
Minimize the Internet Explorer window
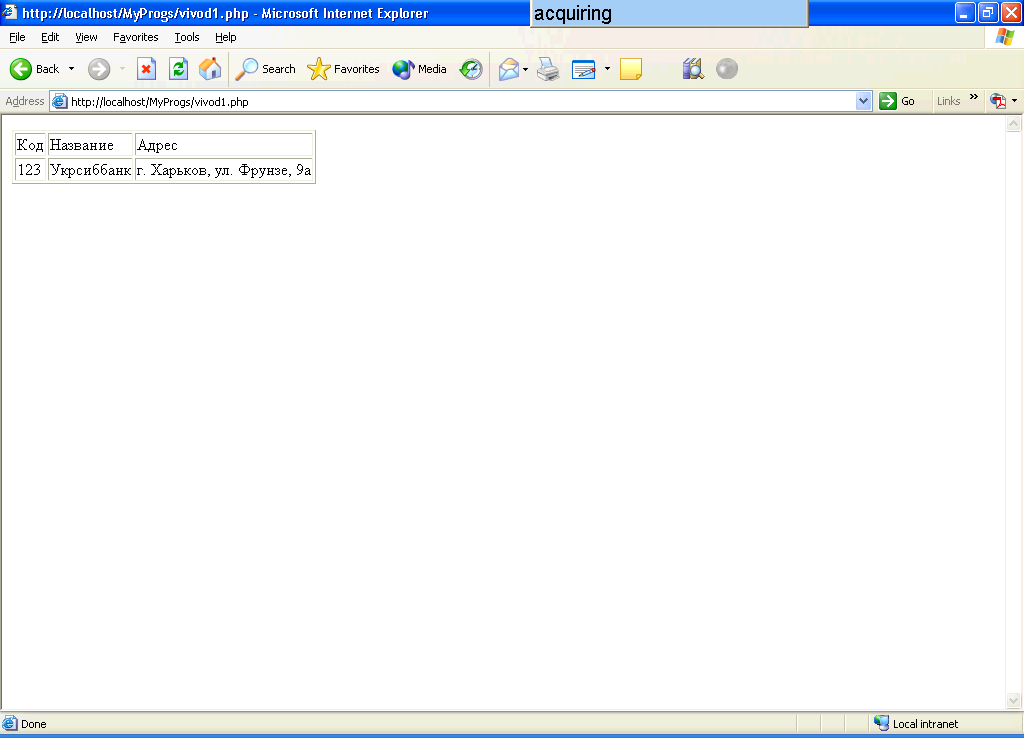965,12
